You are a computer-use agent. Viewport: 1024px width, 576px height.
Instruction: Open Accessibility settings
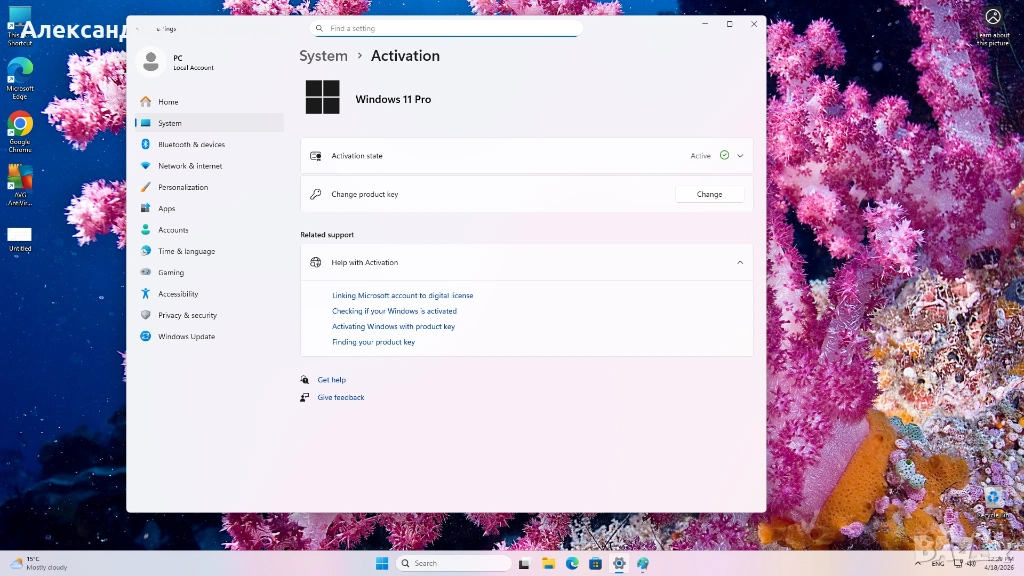[178, 294]
